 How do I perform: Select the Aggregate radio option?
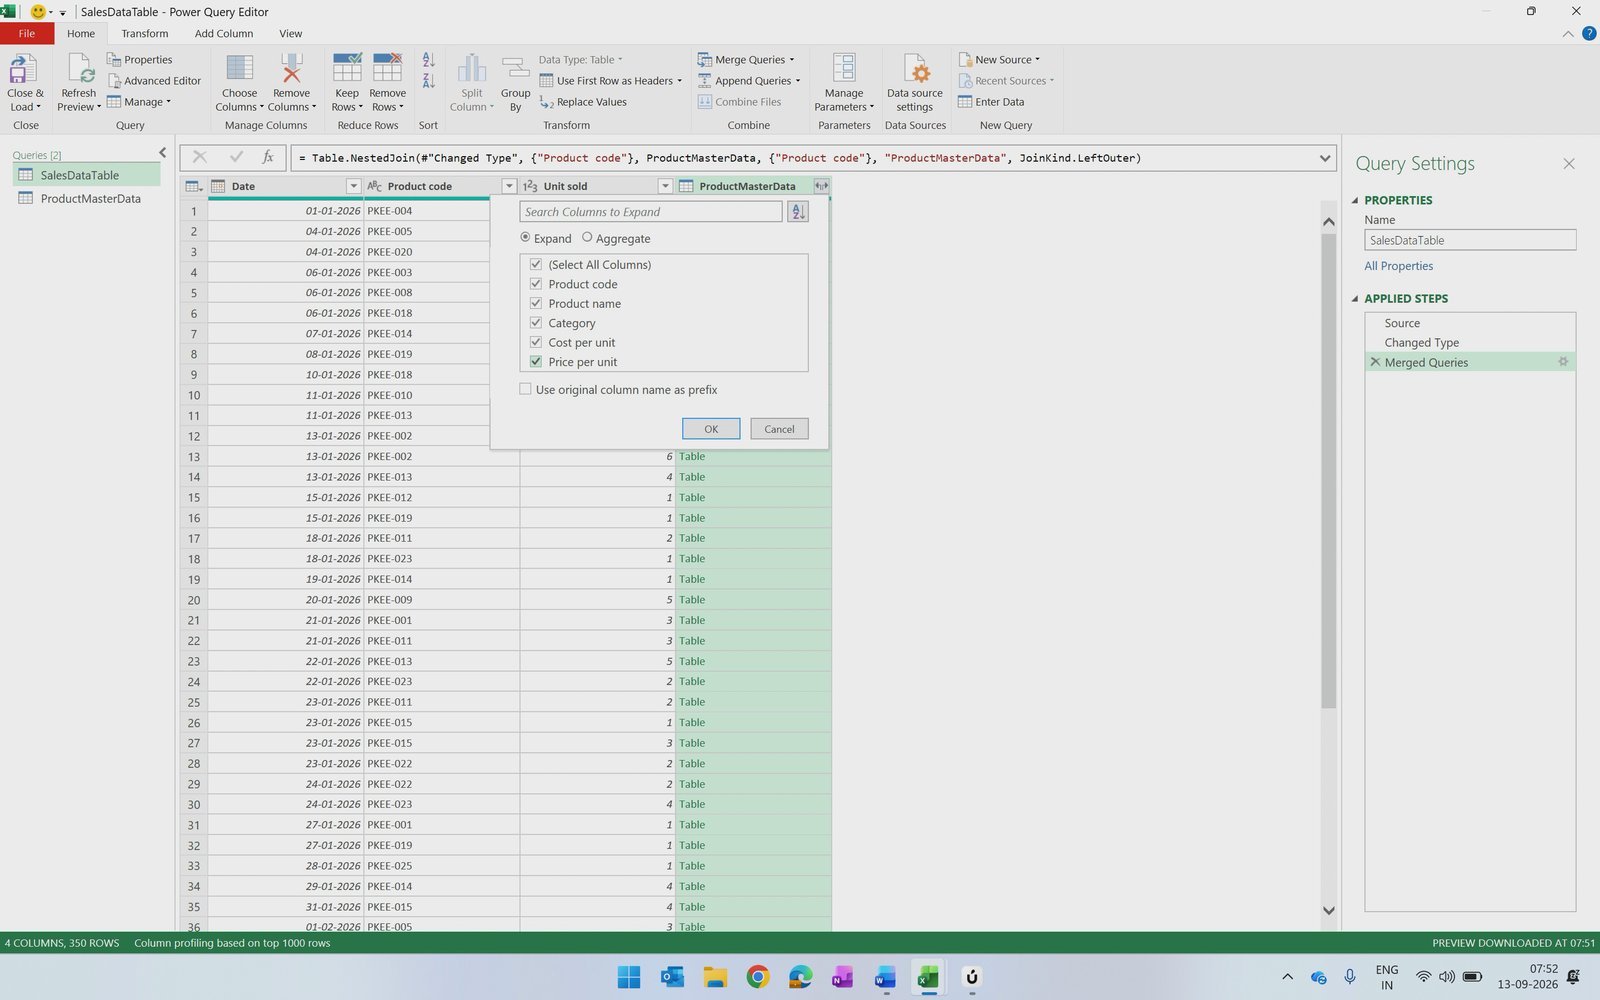click(x=587, y=238)
